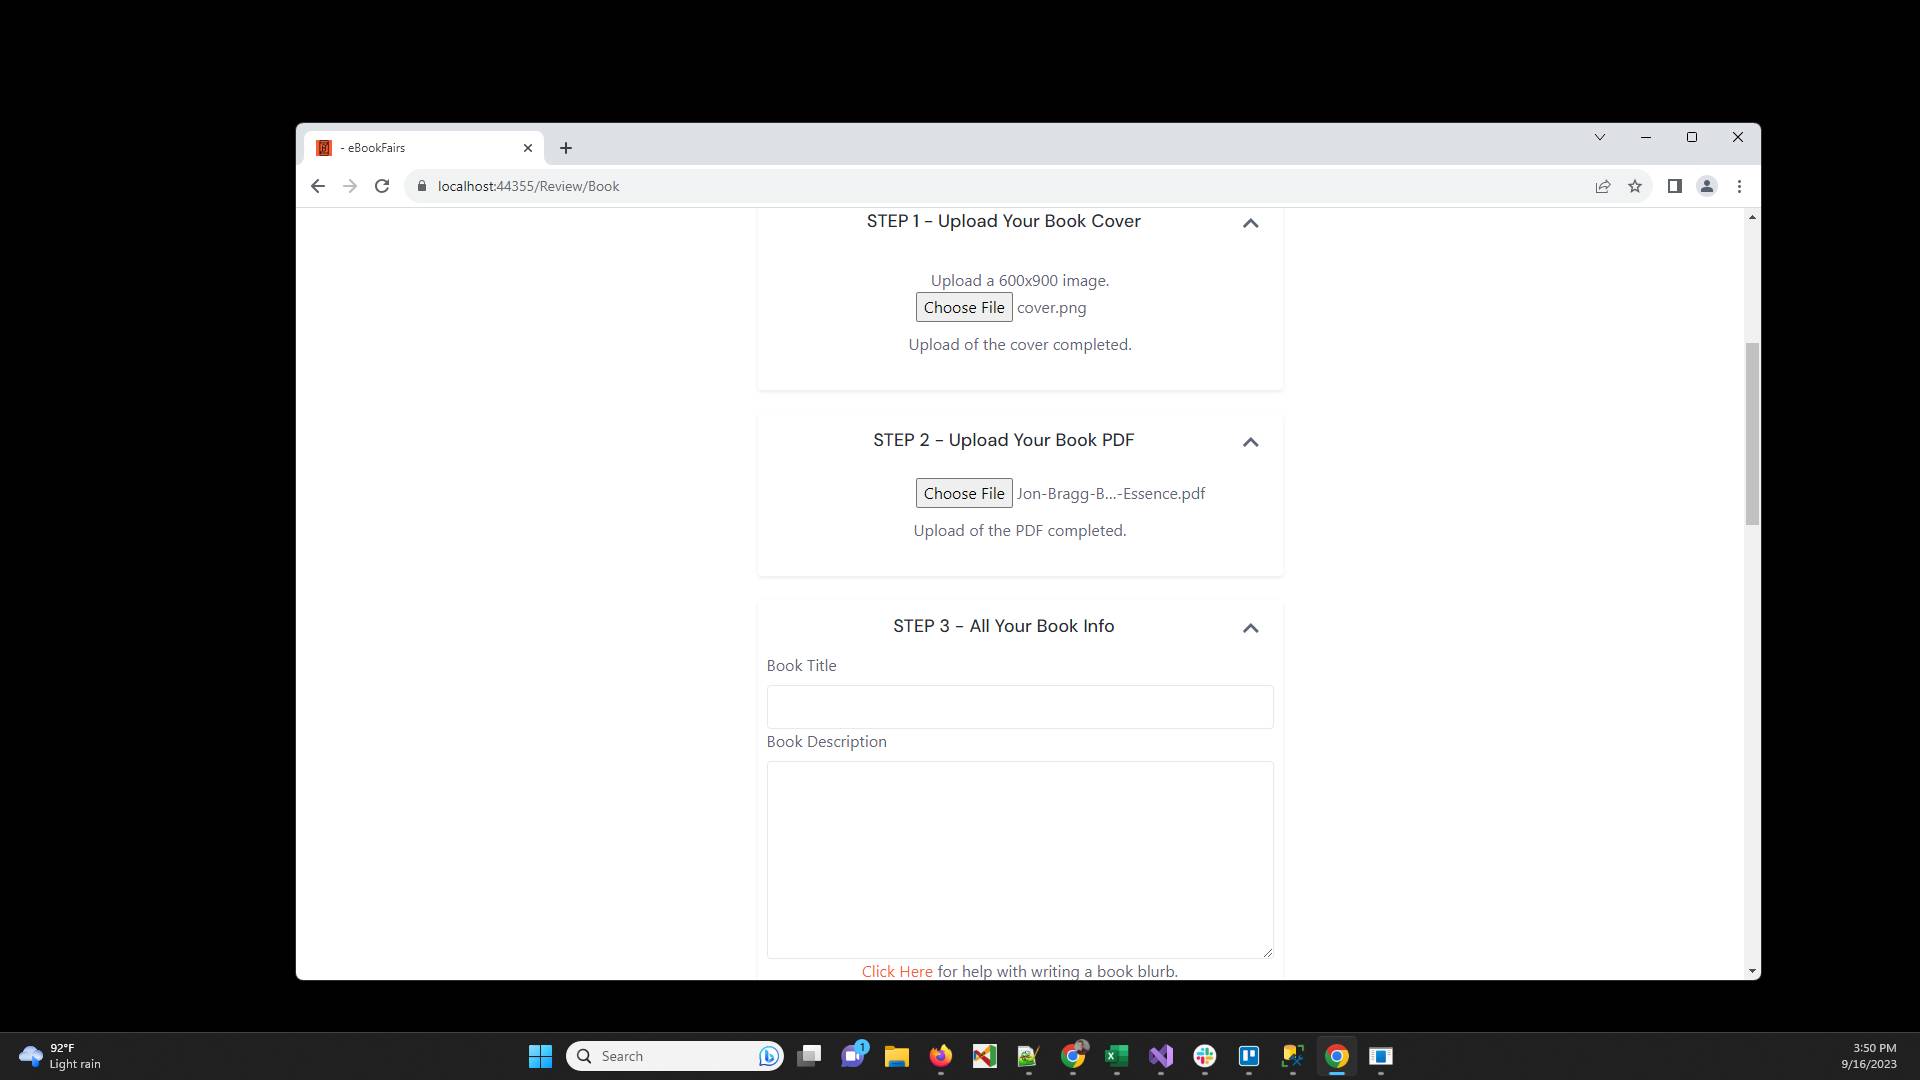Click Here link for book blurb help
The image size is (1920, 1080).
896,971
